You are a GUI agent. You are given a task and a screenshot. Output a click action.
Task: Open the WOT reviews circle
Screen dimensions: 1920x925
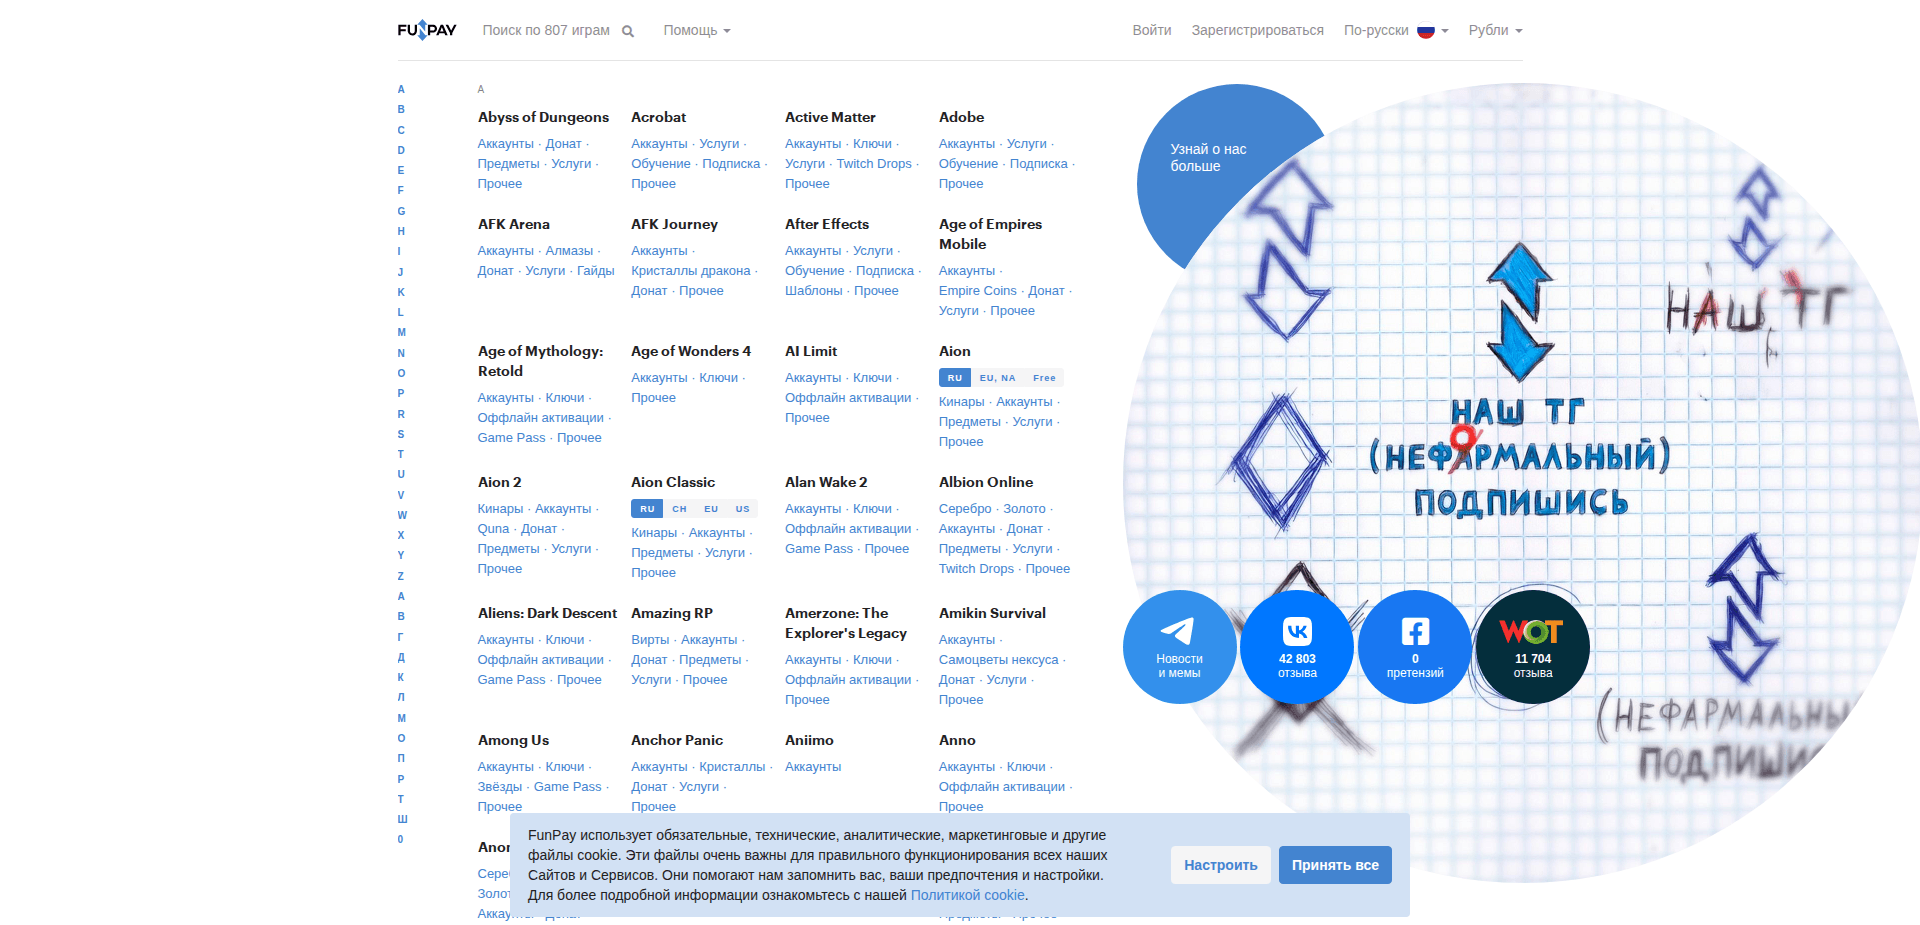[x=1532, y=647]
